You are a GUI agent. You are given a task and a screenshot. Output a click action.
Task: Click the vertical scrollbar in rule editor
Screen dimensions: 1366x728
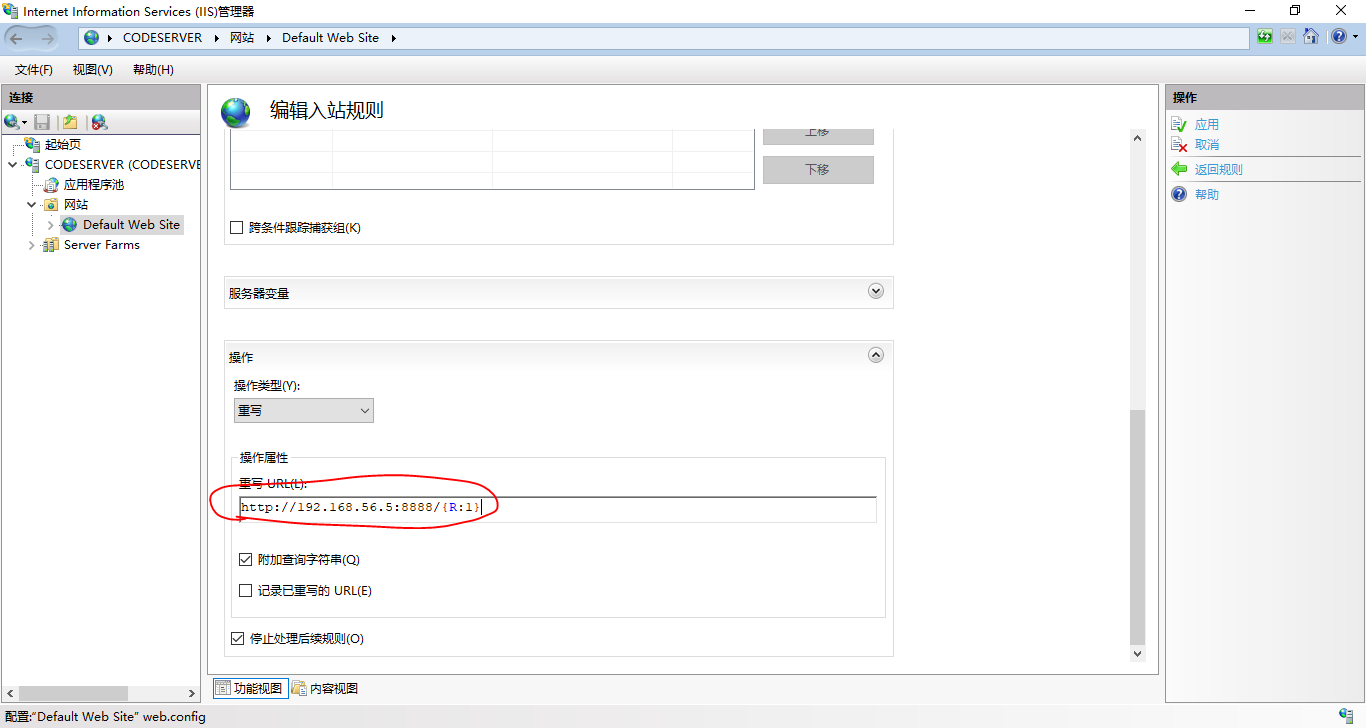[x=1137, y=520]
